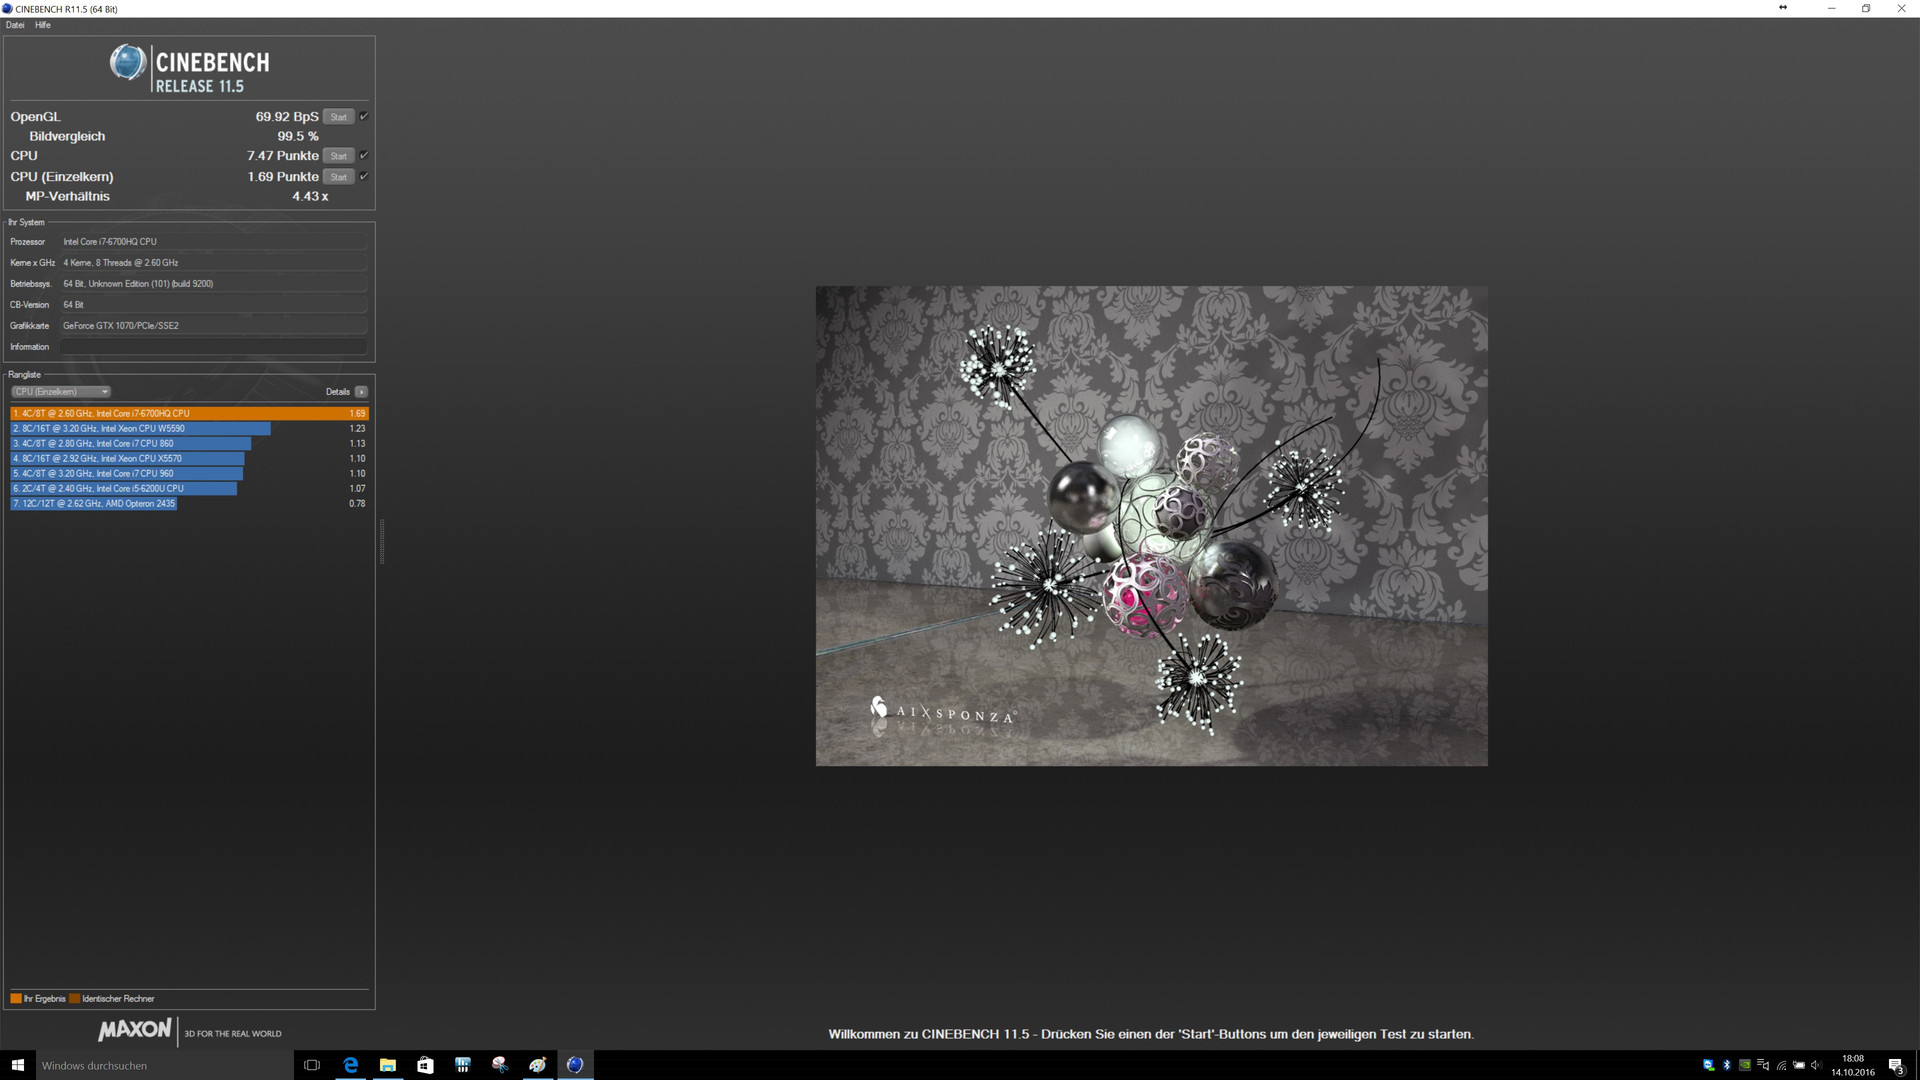
Task: Open the audio manager tray icon
Action: point(1763,1065)
